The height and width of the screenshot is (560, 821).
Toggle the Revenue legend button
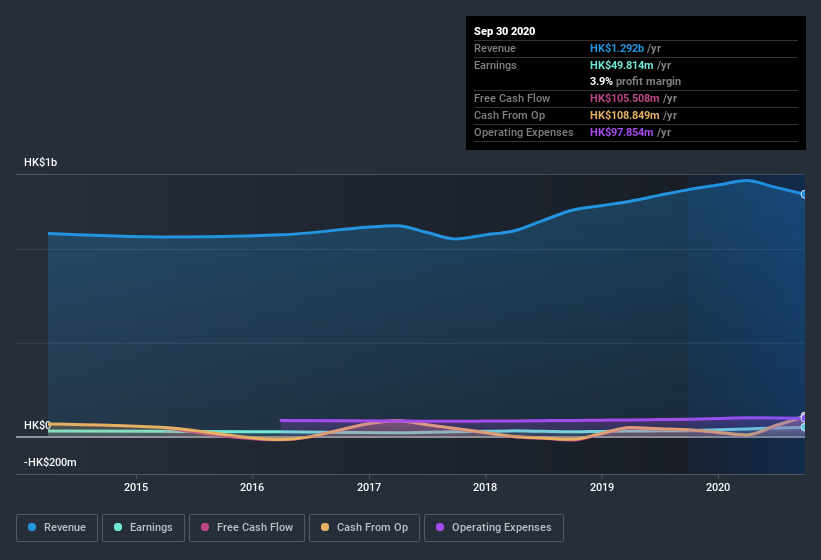[x=57, y=528]
